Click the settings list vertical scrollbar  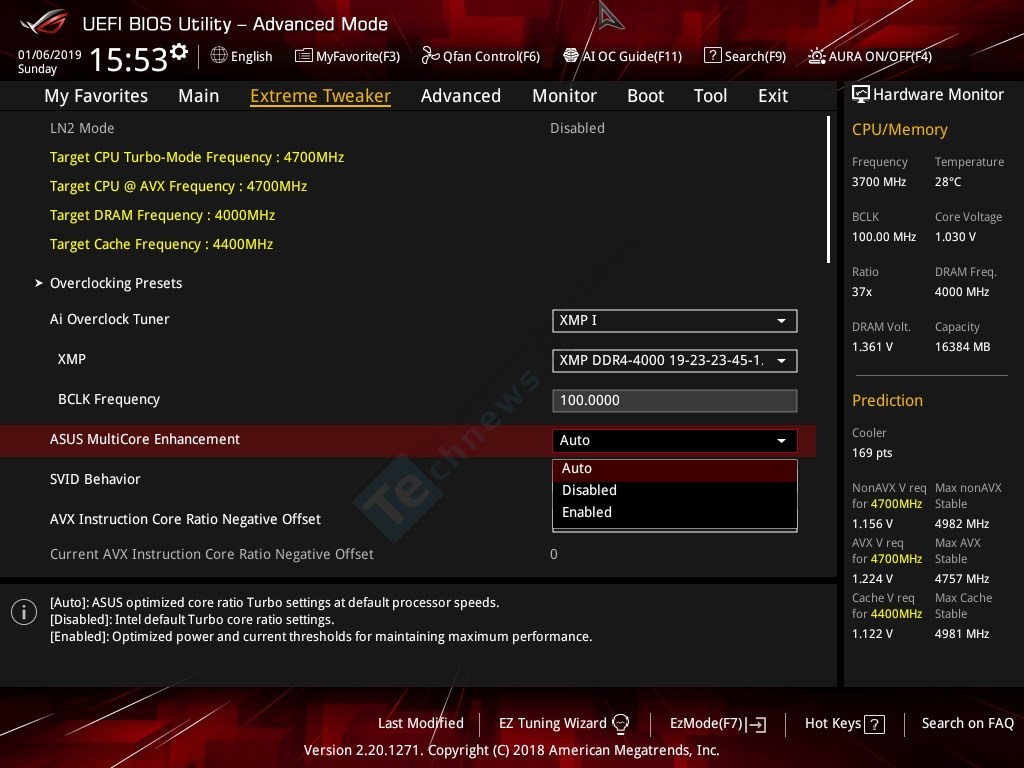[x=828, y=189]
